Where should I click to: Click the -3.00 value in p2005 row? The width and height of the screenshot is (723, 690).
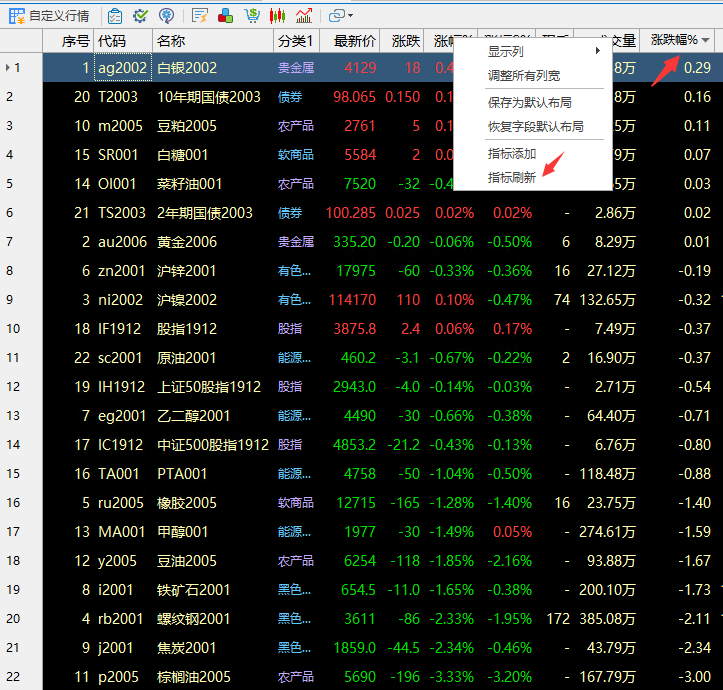tap(694, 677)
